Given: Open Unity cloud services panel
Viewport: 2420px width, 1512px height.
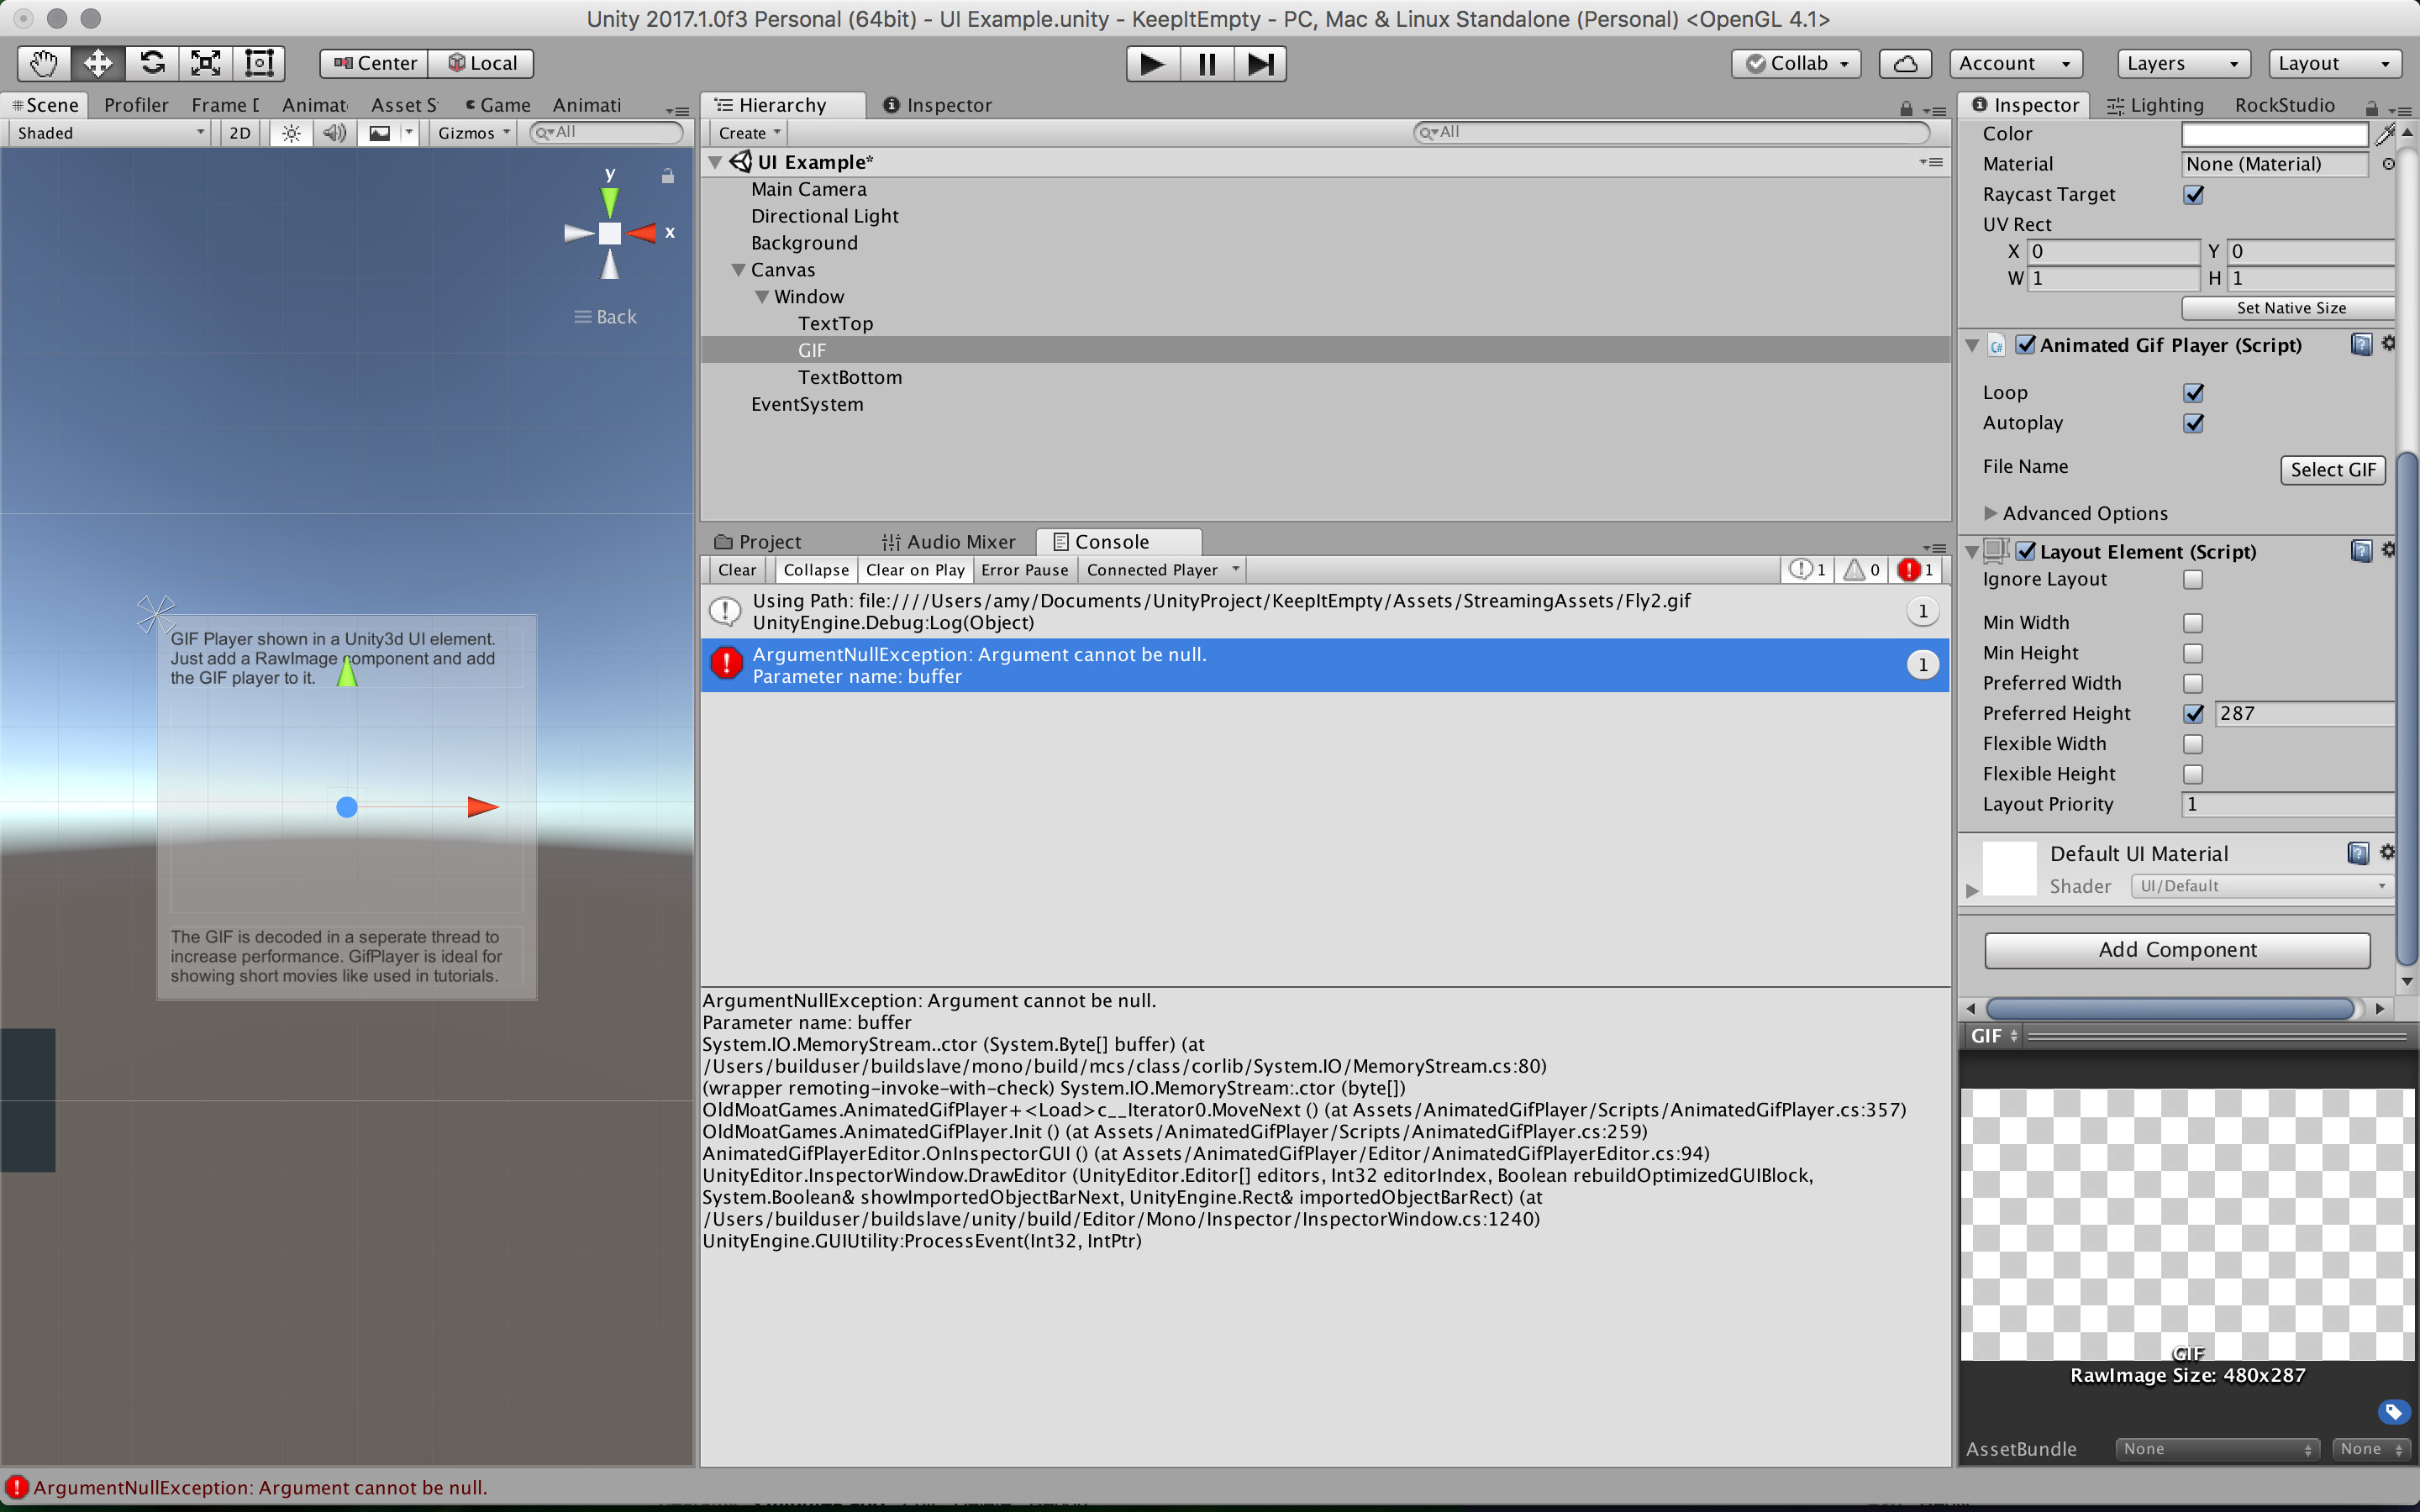Looking at the screenshot, I should (x=1903, y=63).
